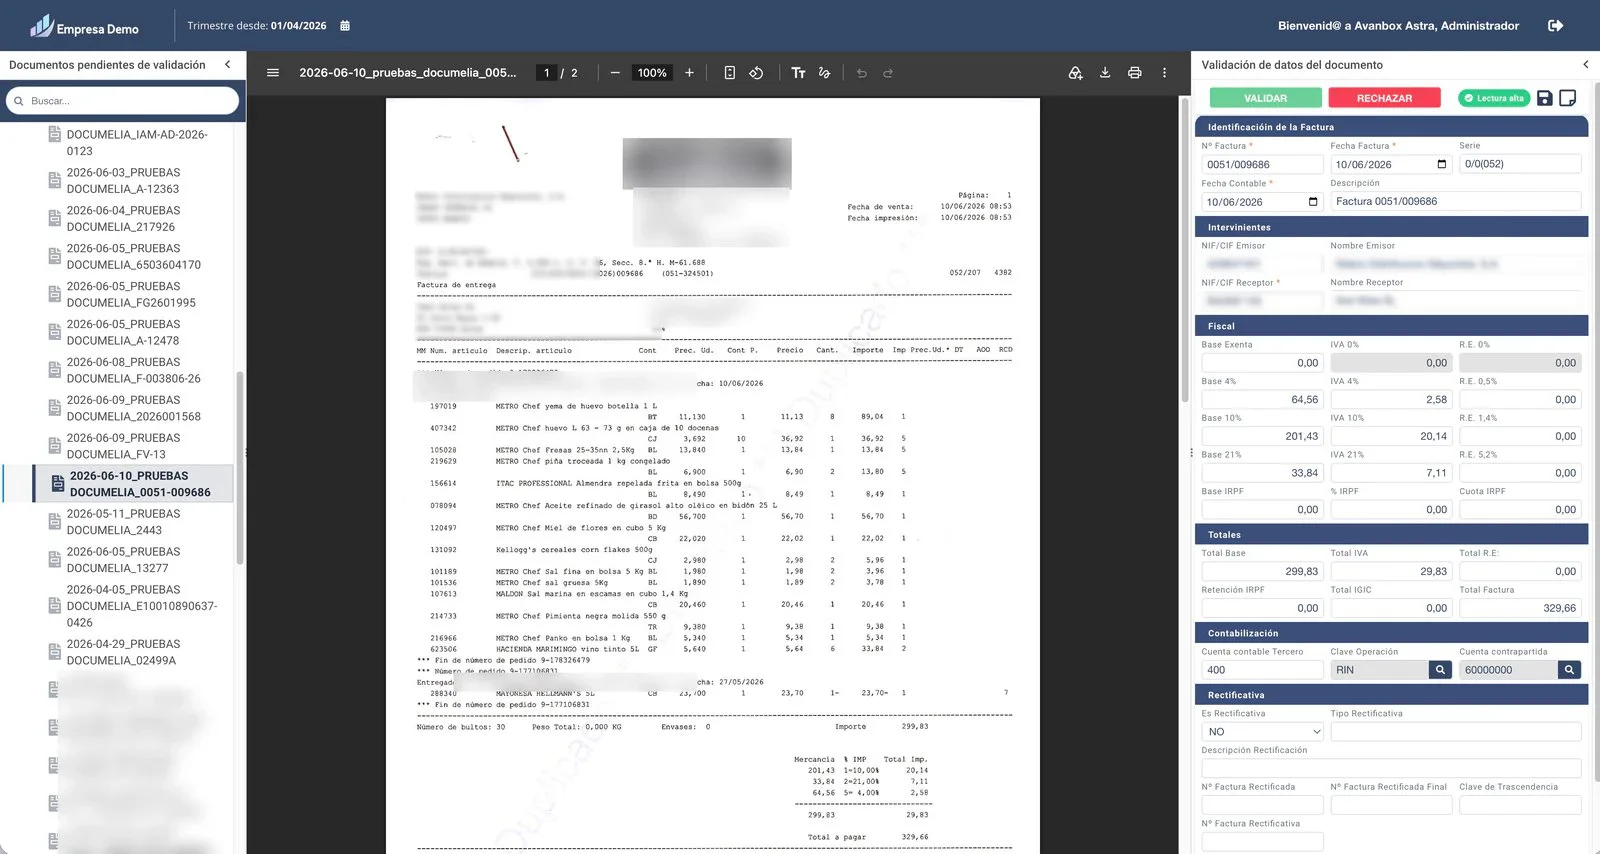
Task: Click the redo annotation icon
Action: 887,73
